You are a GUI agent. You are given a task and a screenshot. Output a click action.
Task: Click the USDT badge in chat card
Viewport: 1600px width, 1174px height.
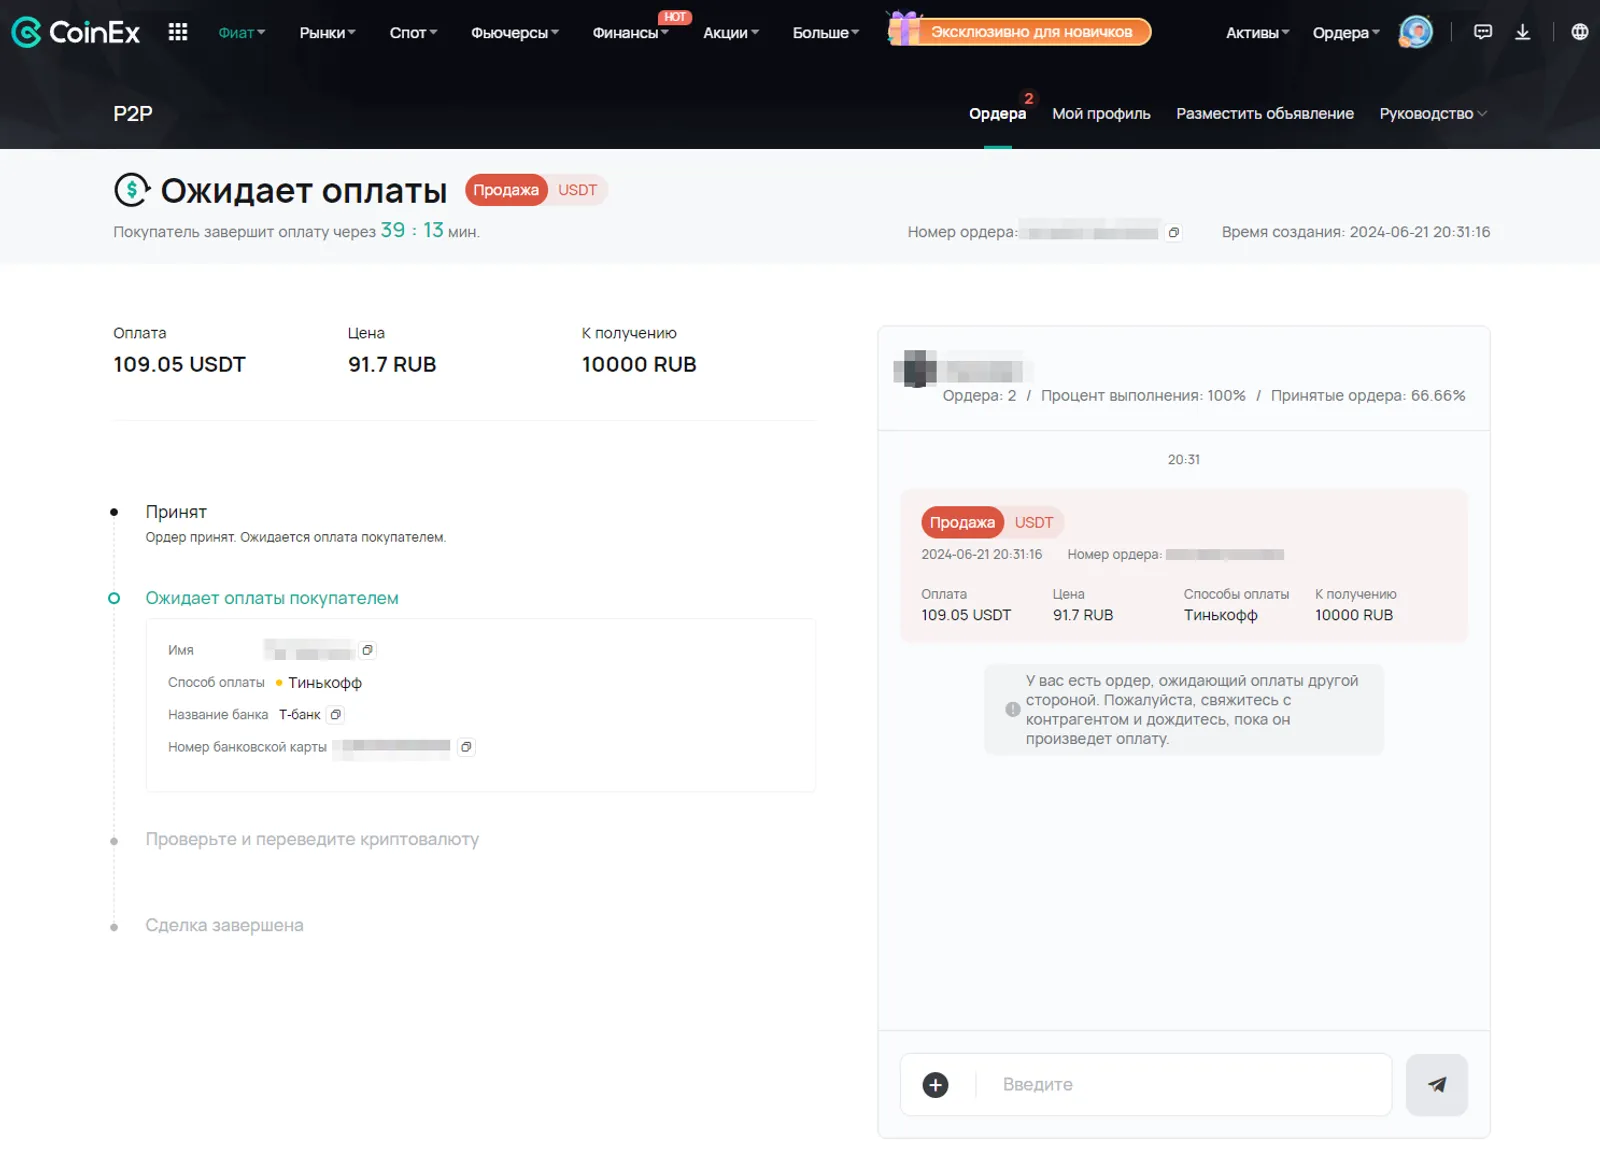pyautogui.click(x=1034, y=522)
